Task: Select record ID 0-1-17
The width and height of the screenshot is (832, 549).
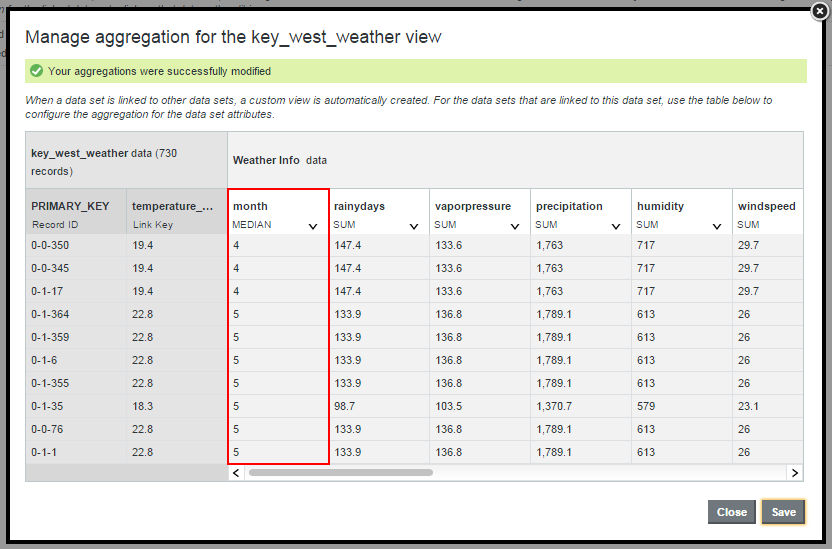Action: (47, 291)
